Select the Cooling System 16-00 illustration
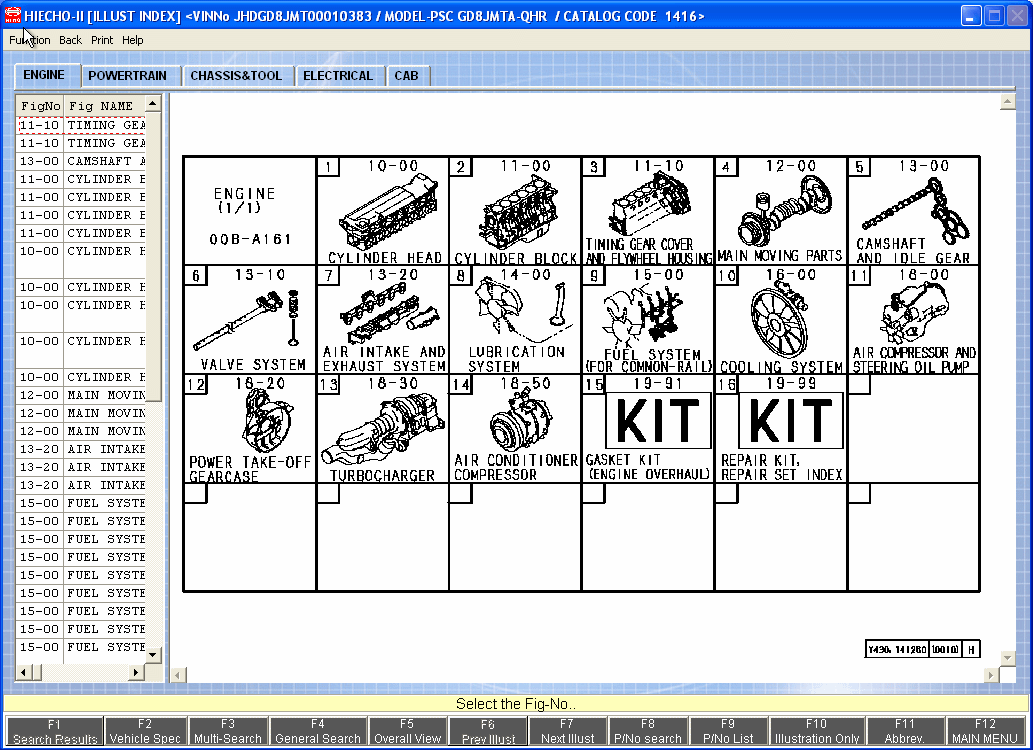The width and height of the screenshot is (1033, 750). [x=780, y=320]
